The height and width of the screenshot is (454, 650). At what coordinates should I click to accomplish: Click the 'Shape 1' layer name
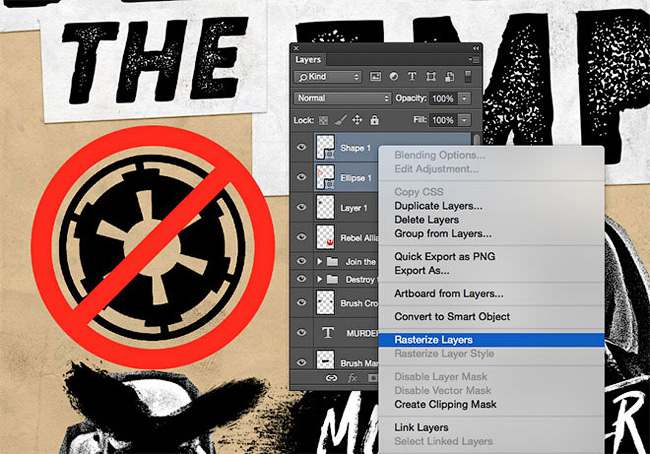tap(355, 148)
